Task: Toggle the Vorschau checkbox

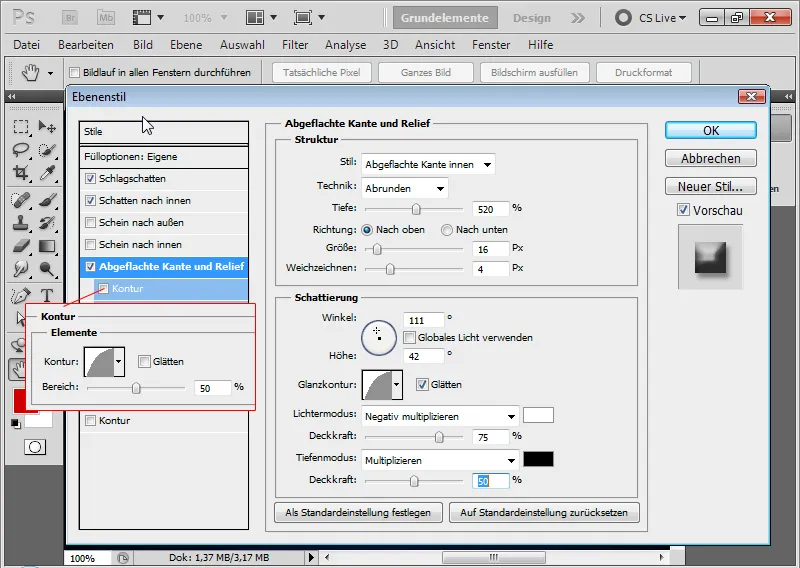Action: point(683,210)
